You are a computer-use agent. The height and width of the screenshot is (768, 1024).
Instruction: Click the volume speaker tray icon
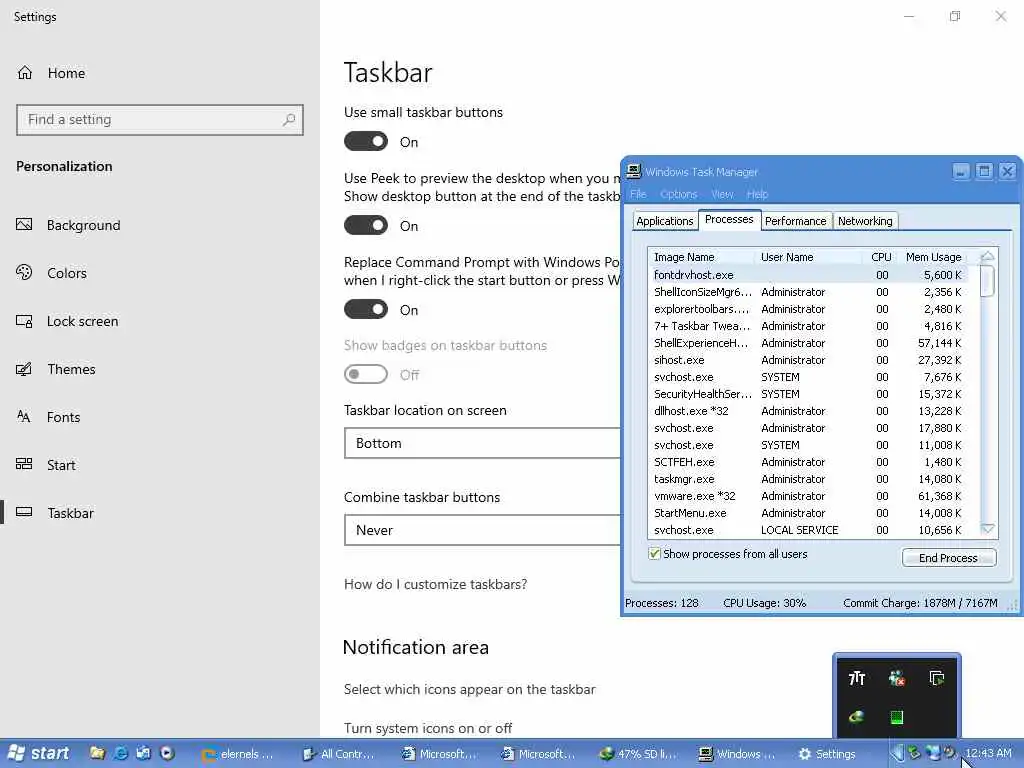(x=949, y=754)
